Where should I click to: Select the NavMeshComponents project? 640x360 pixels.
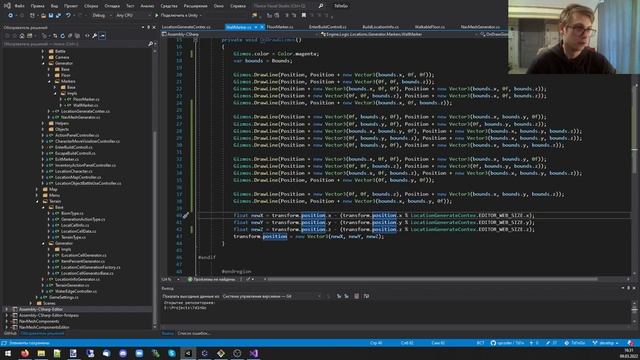point(39,321)
